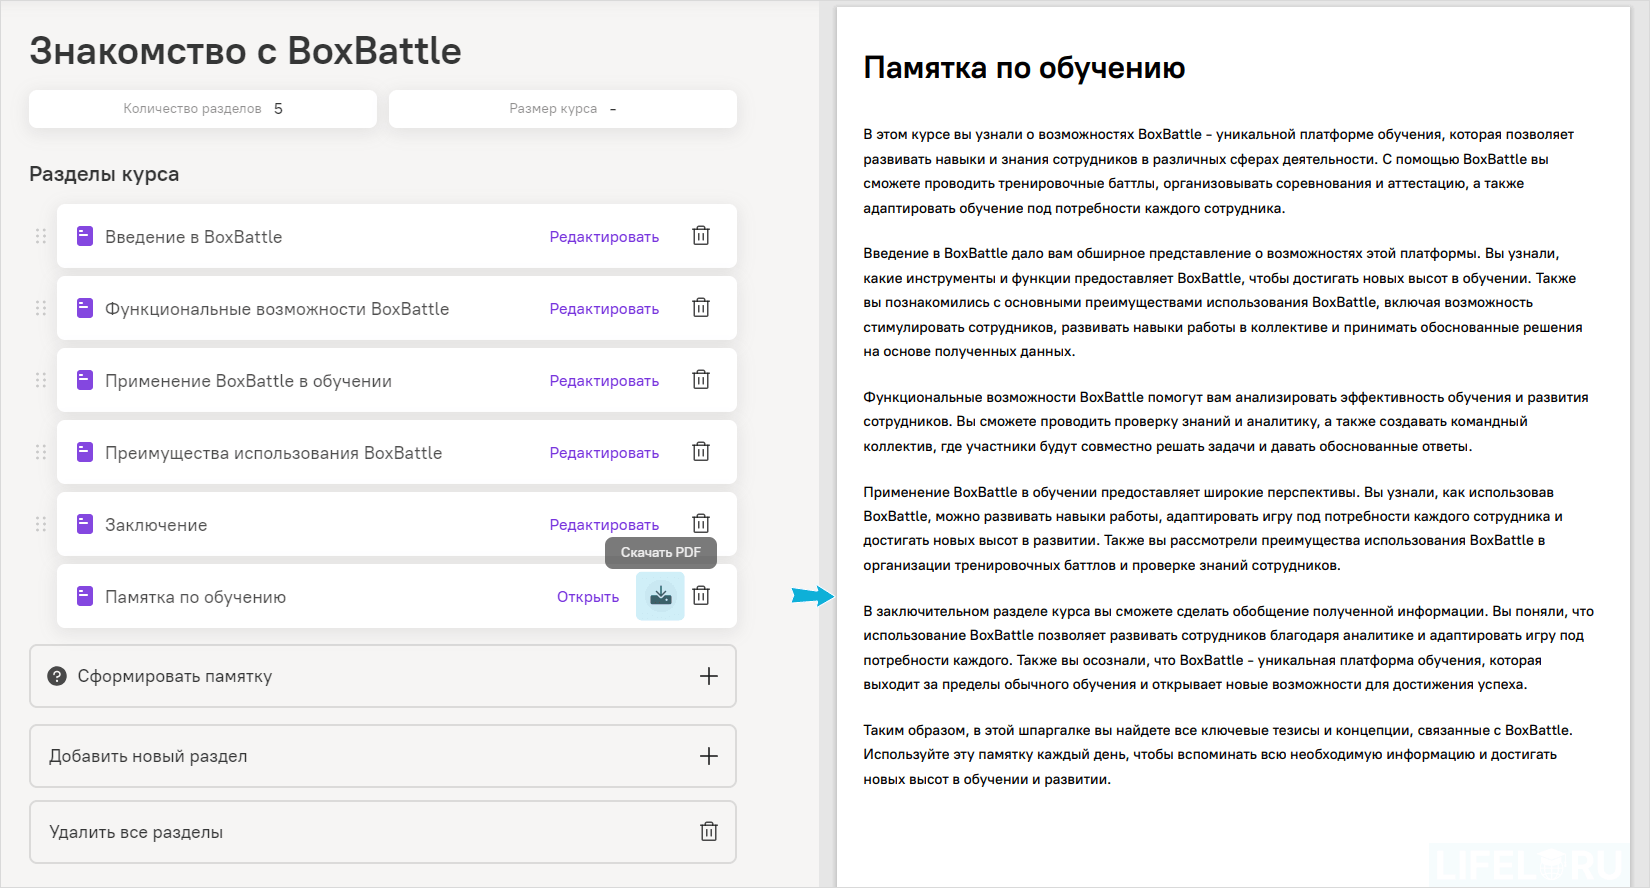The image size is (1650, 888).
Task: Select the Заключение title
Action: click(156, 525)
